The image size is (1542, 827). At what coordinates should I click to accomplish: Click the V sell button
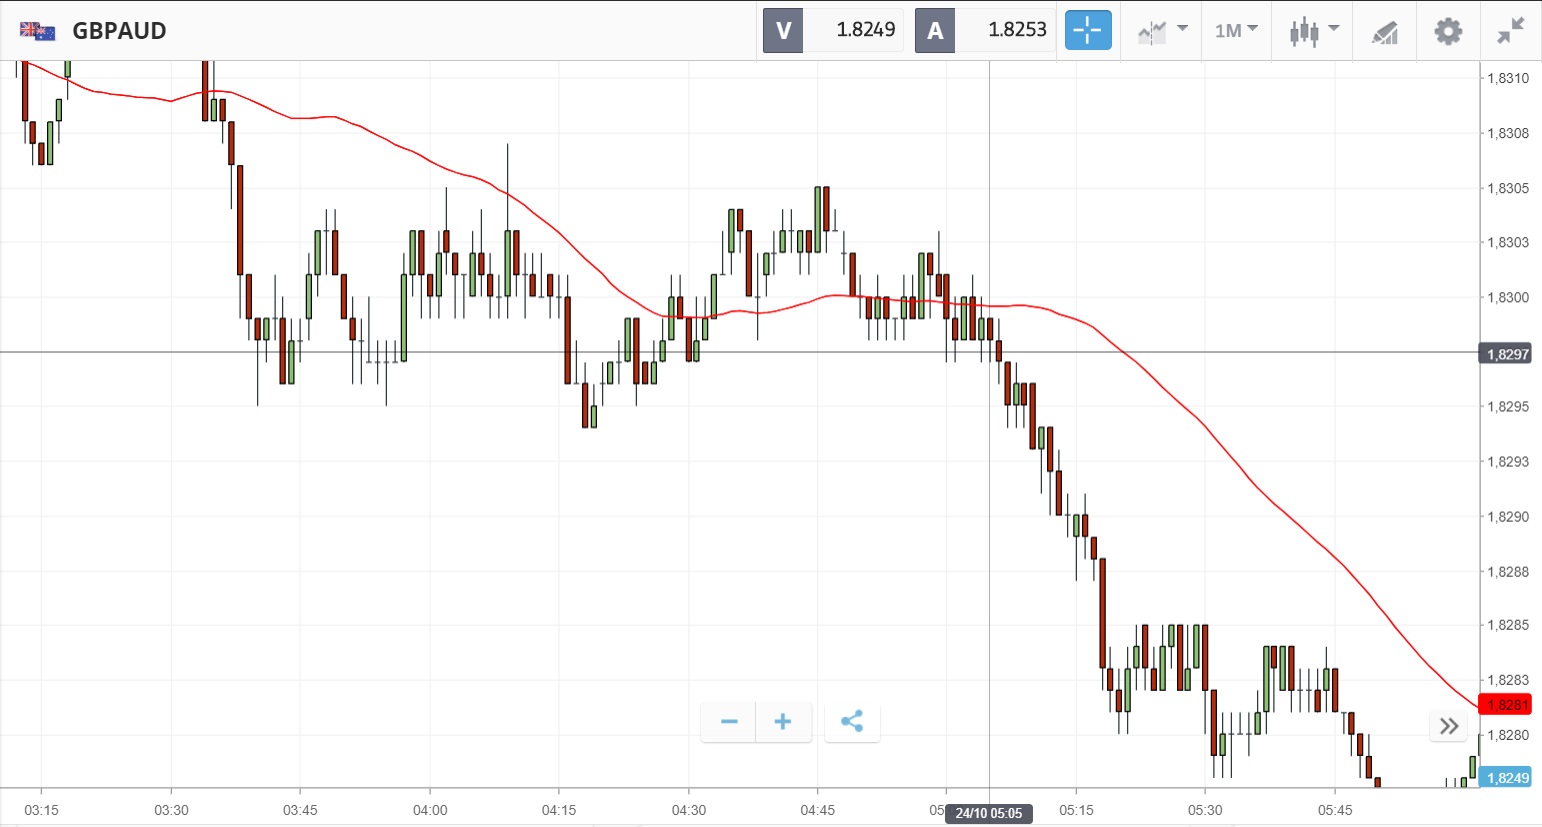[783, 31]
